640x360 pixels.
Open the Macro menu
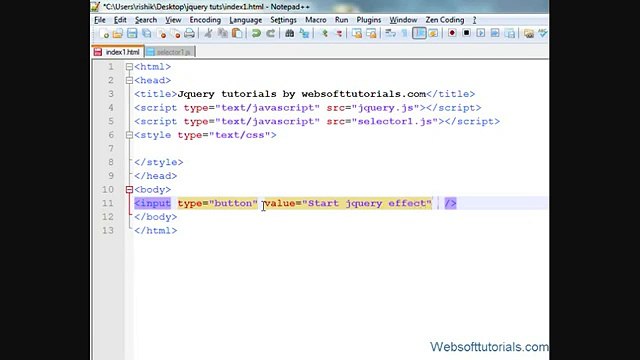point(316,20)
